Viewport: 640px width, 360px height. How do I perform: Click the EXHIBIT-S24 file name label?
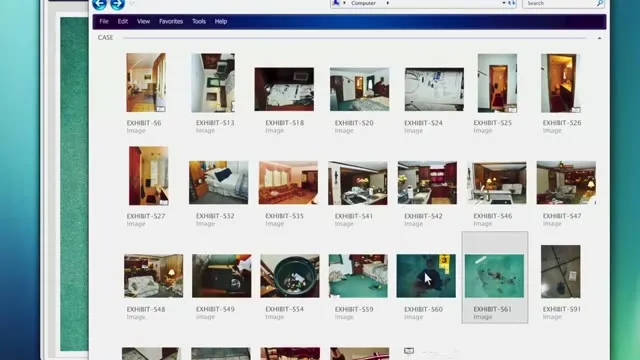tap(423, 123)
